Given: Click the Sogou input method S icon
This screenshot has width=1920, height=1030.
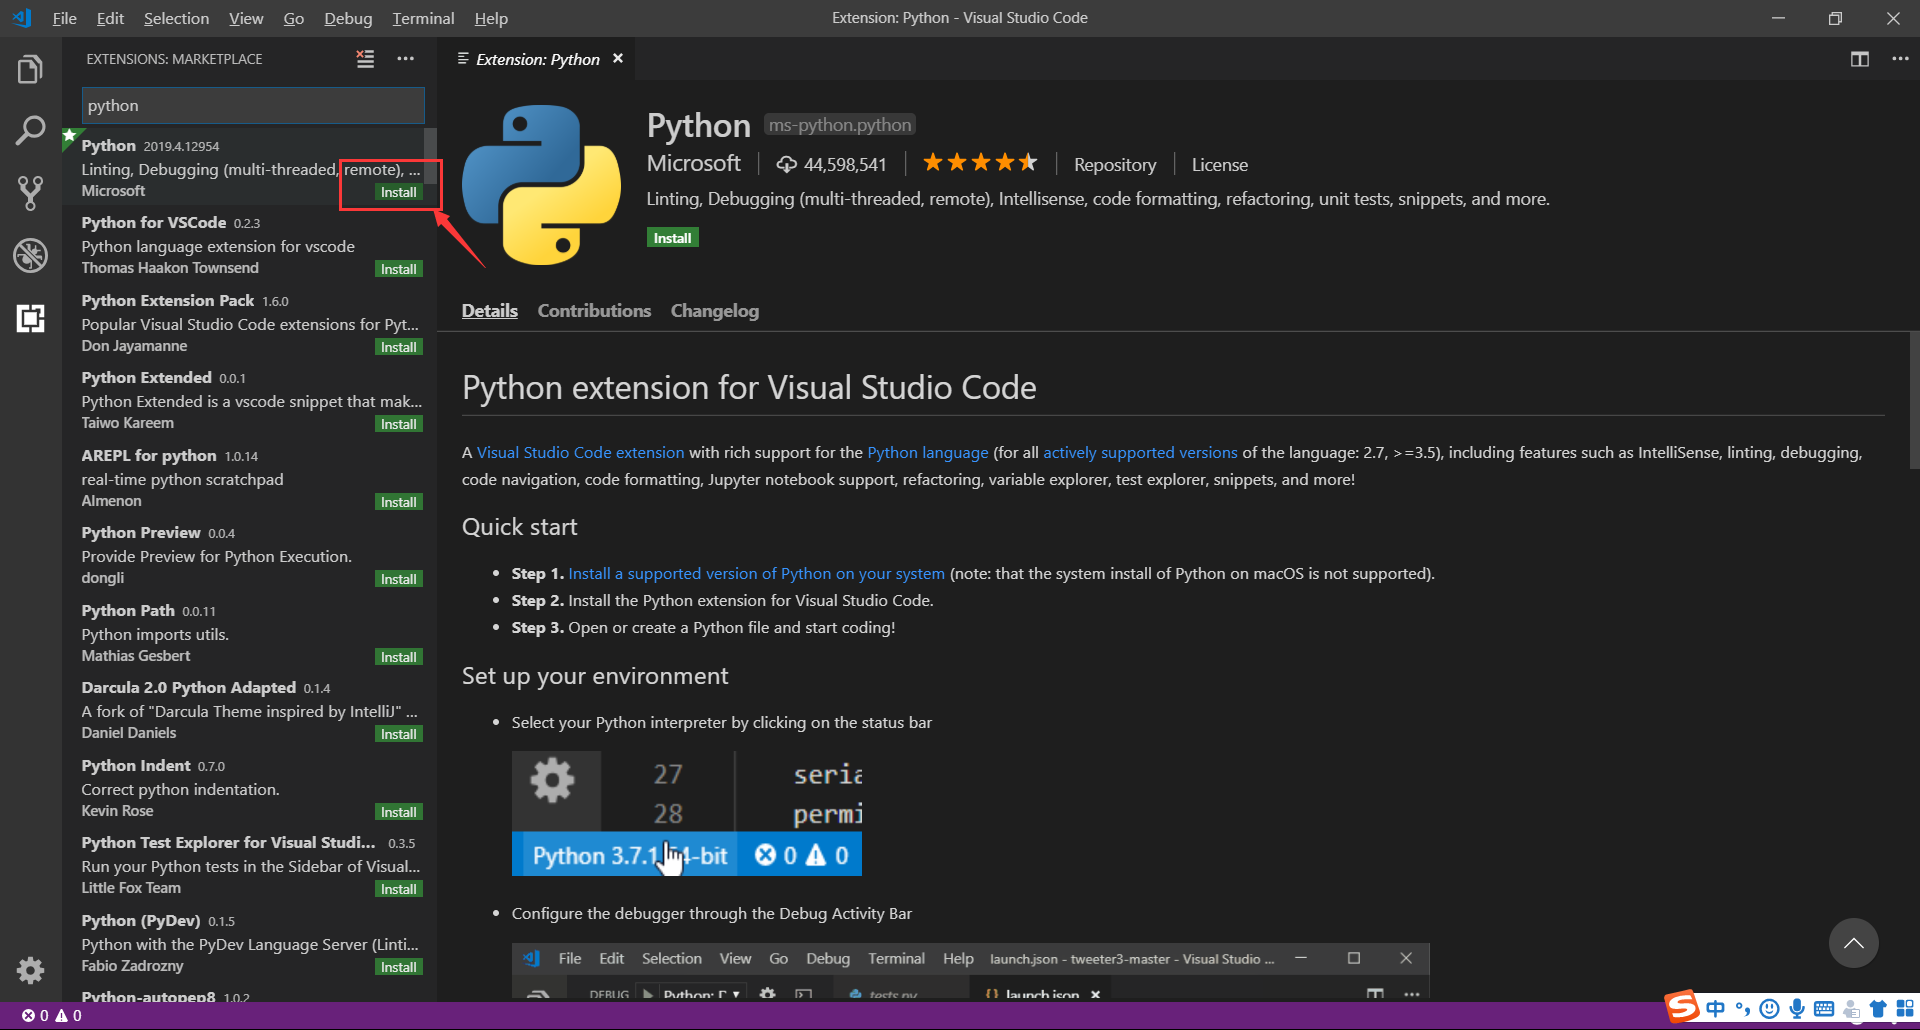Looking at the screenshot, I should point(1682,1007).
